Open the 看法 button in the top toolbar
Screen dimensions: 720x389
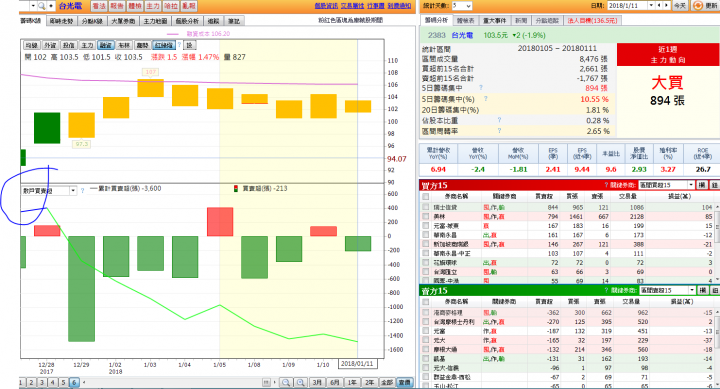coord(99,6)
